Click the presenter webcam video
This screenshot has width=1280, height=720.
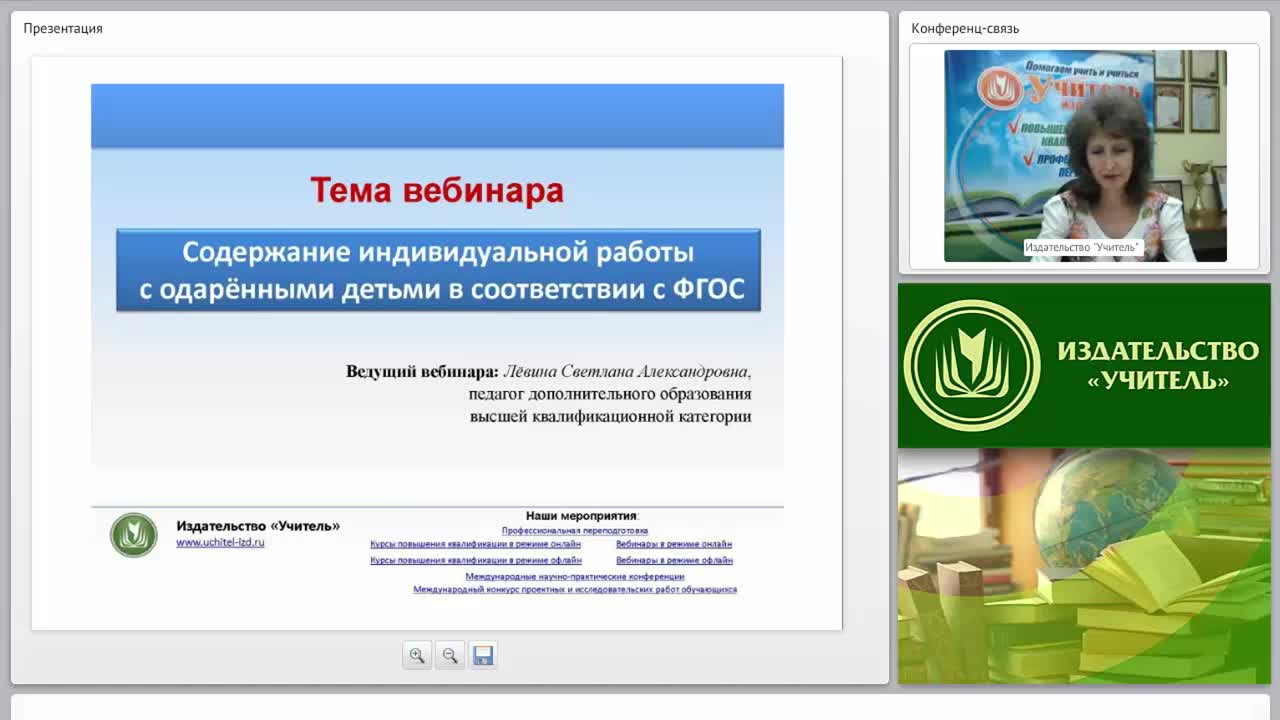(x=1085, y=156)
